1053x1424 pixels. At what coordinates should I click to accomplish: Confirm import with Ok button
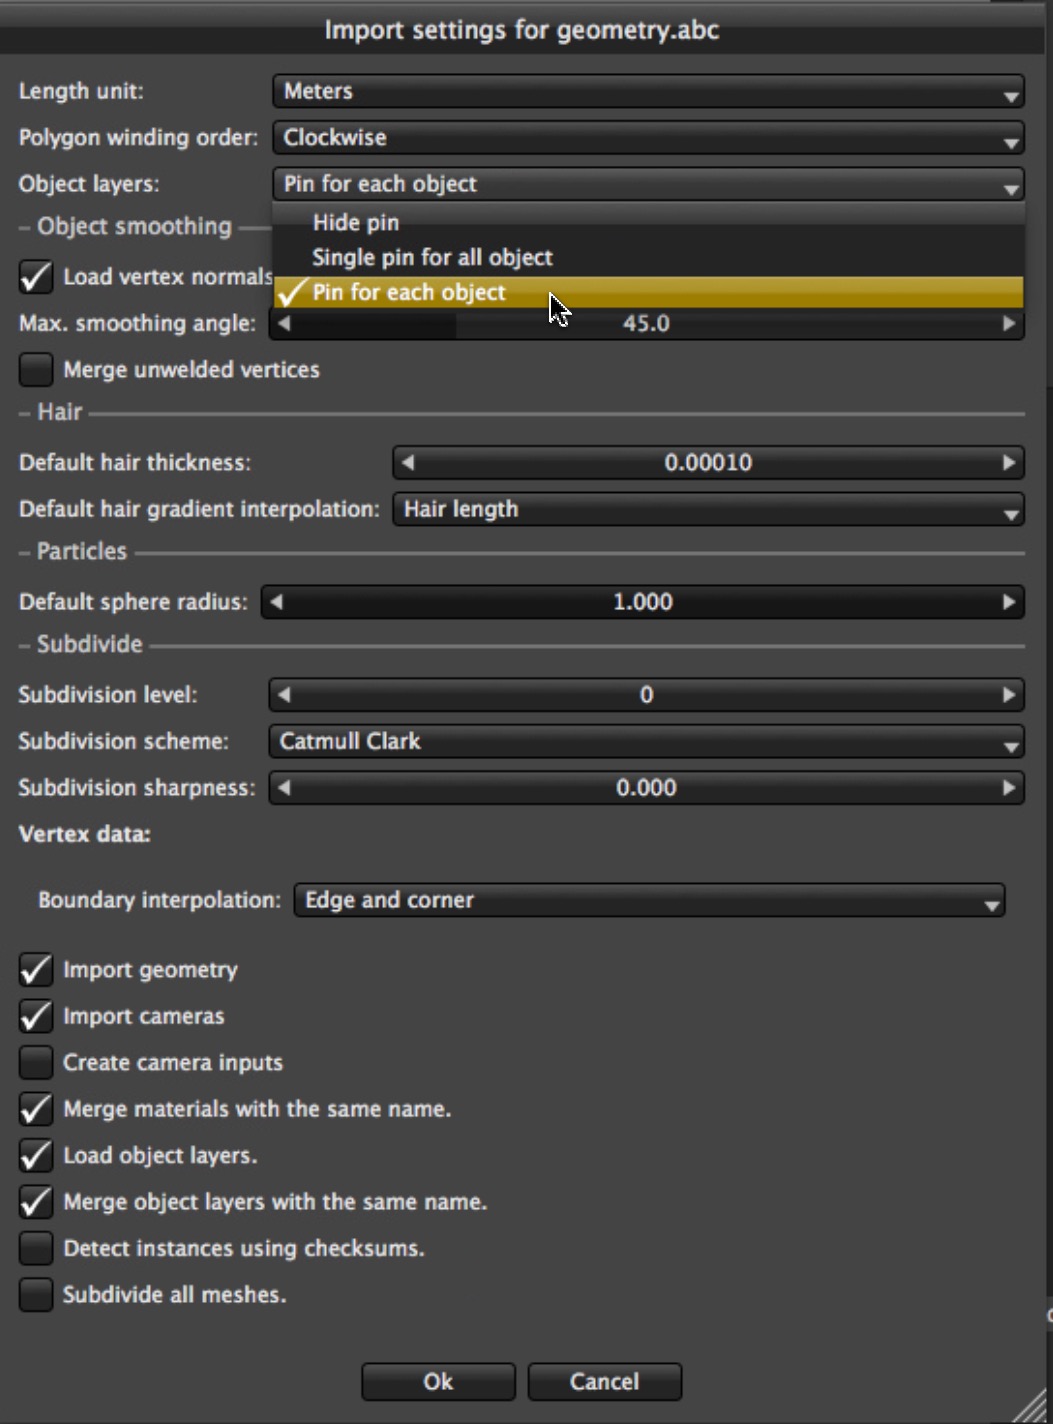click(438, 1382)
